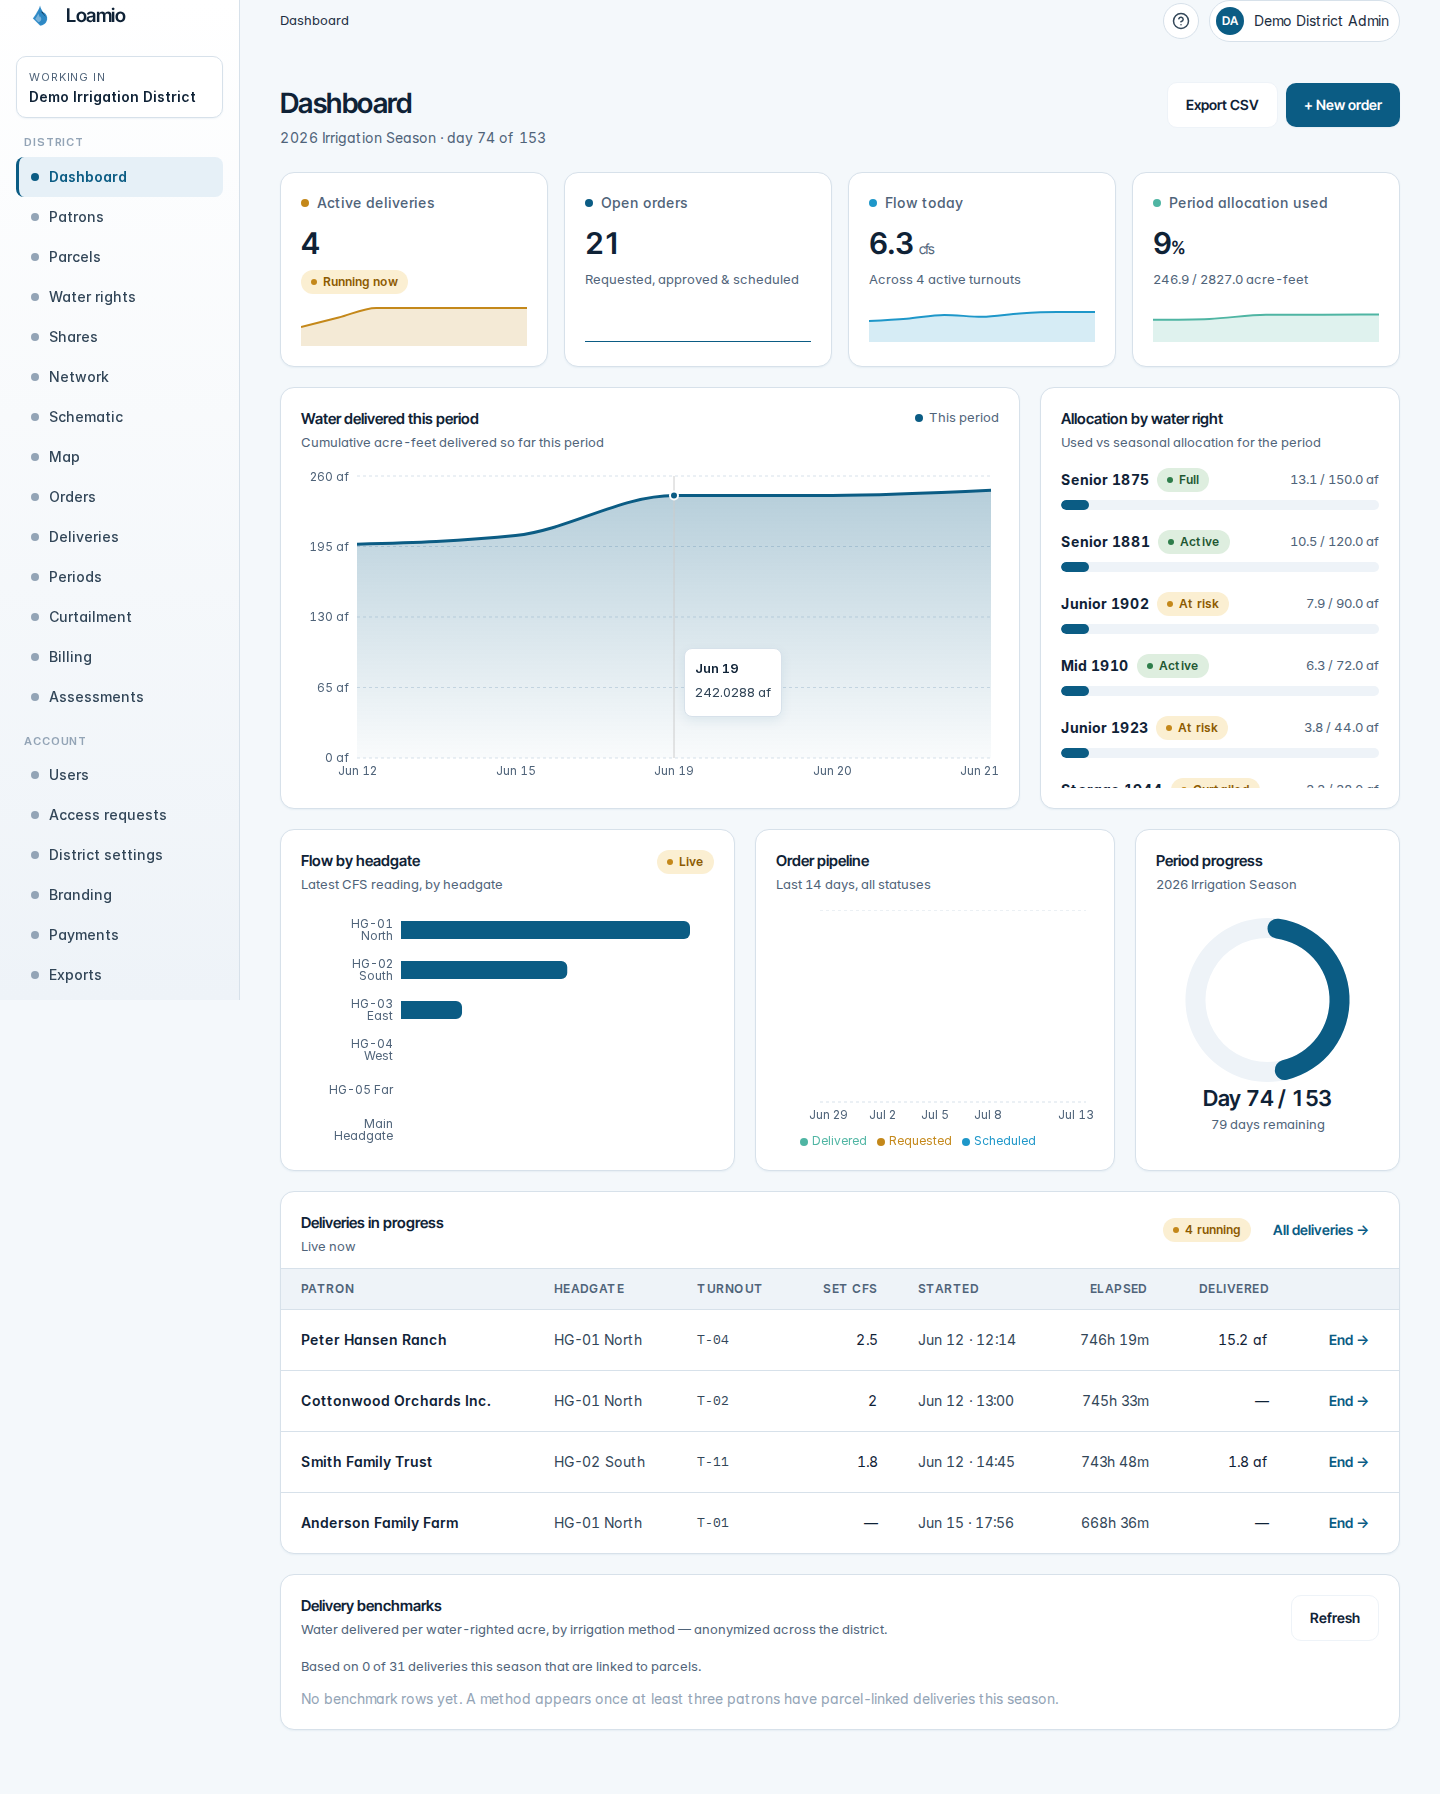Open District settings
This screenshot has height=1794, width=1440.
pos(120,855)
